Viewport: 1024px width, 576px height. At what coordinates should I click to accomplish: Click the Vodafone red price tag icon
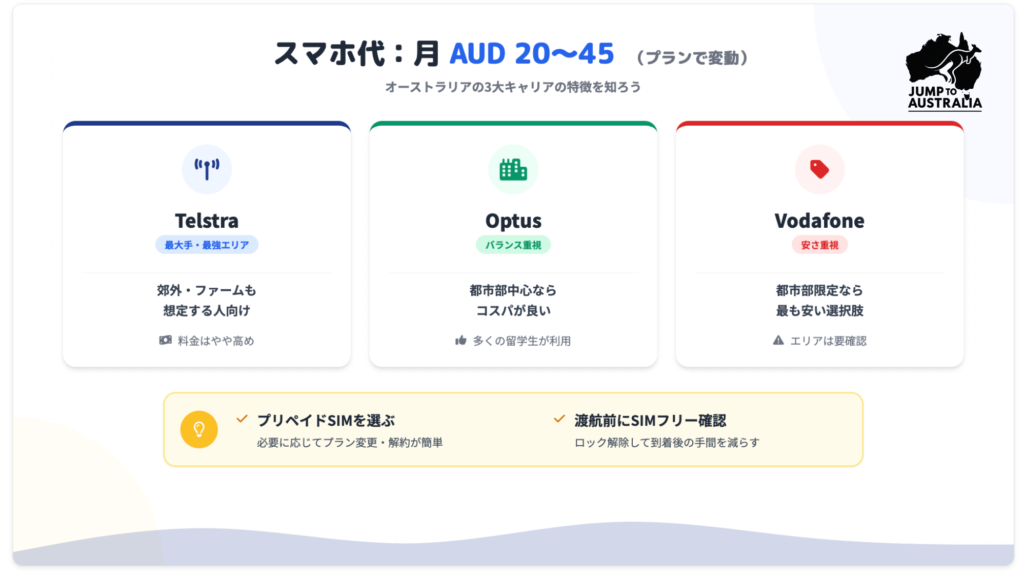point(819,169)
